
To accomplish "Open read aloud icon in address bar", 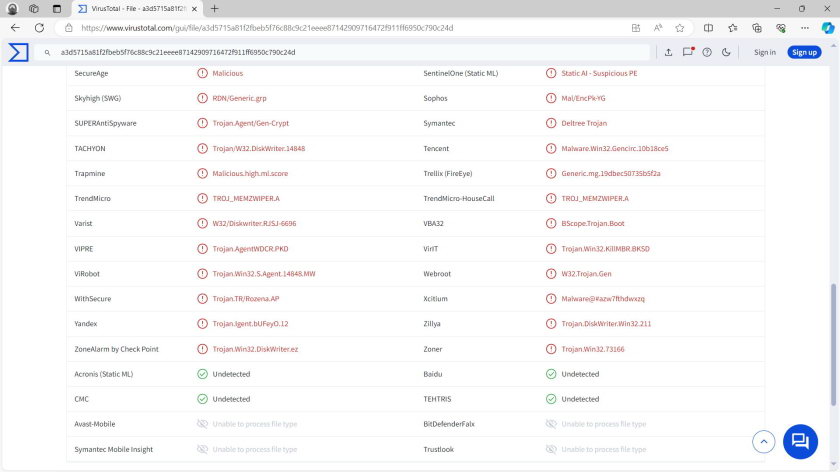I will (x=657, y=28).
